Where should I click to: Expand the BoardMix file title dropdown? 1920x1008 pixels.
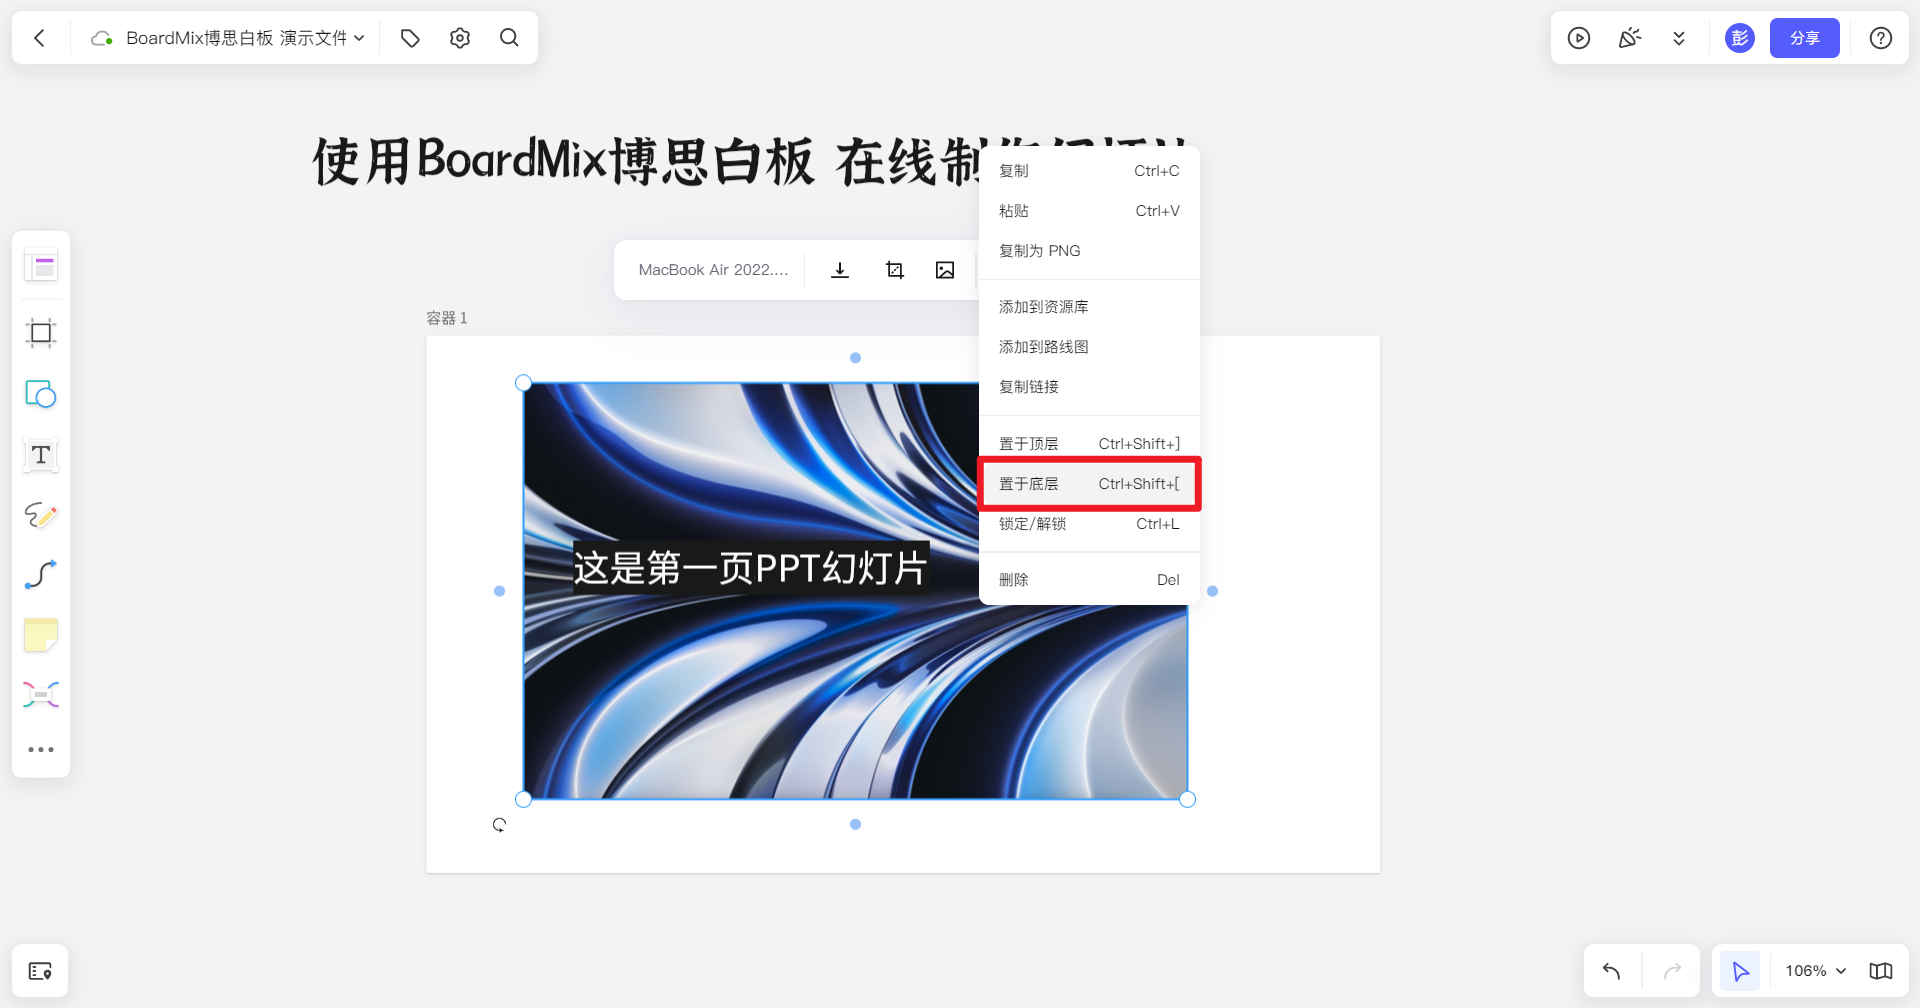[x=360, y=37]
